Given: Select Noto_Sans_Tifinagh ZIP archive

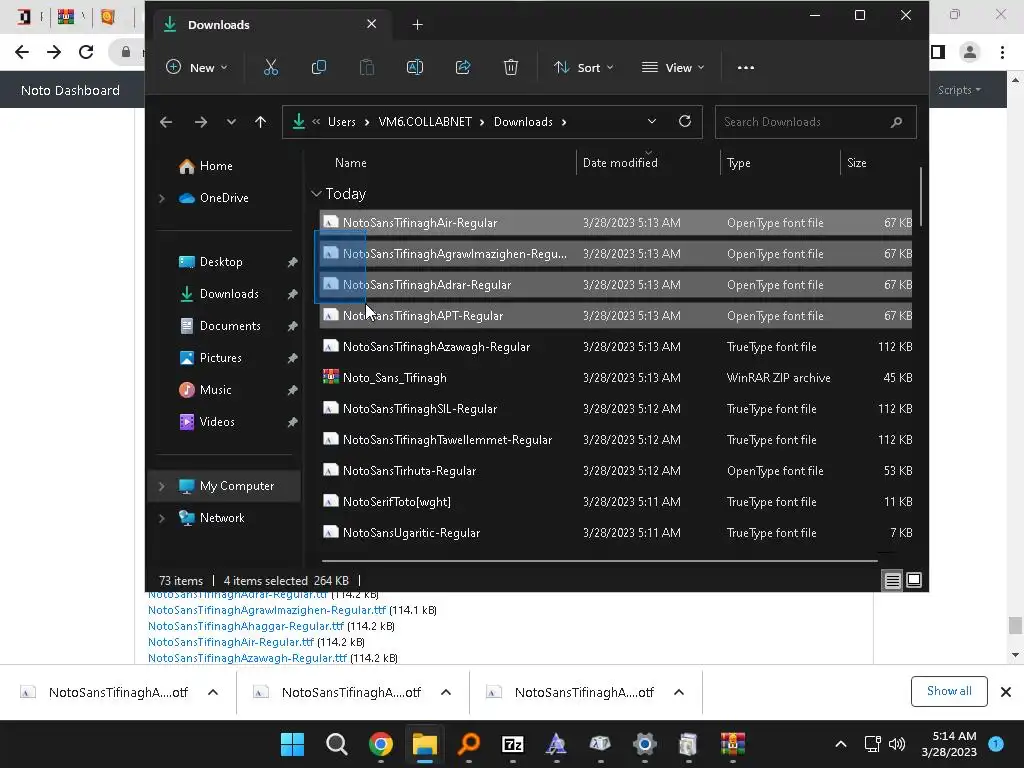Looking at the screenshot, I should point(616,377).
